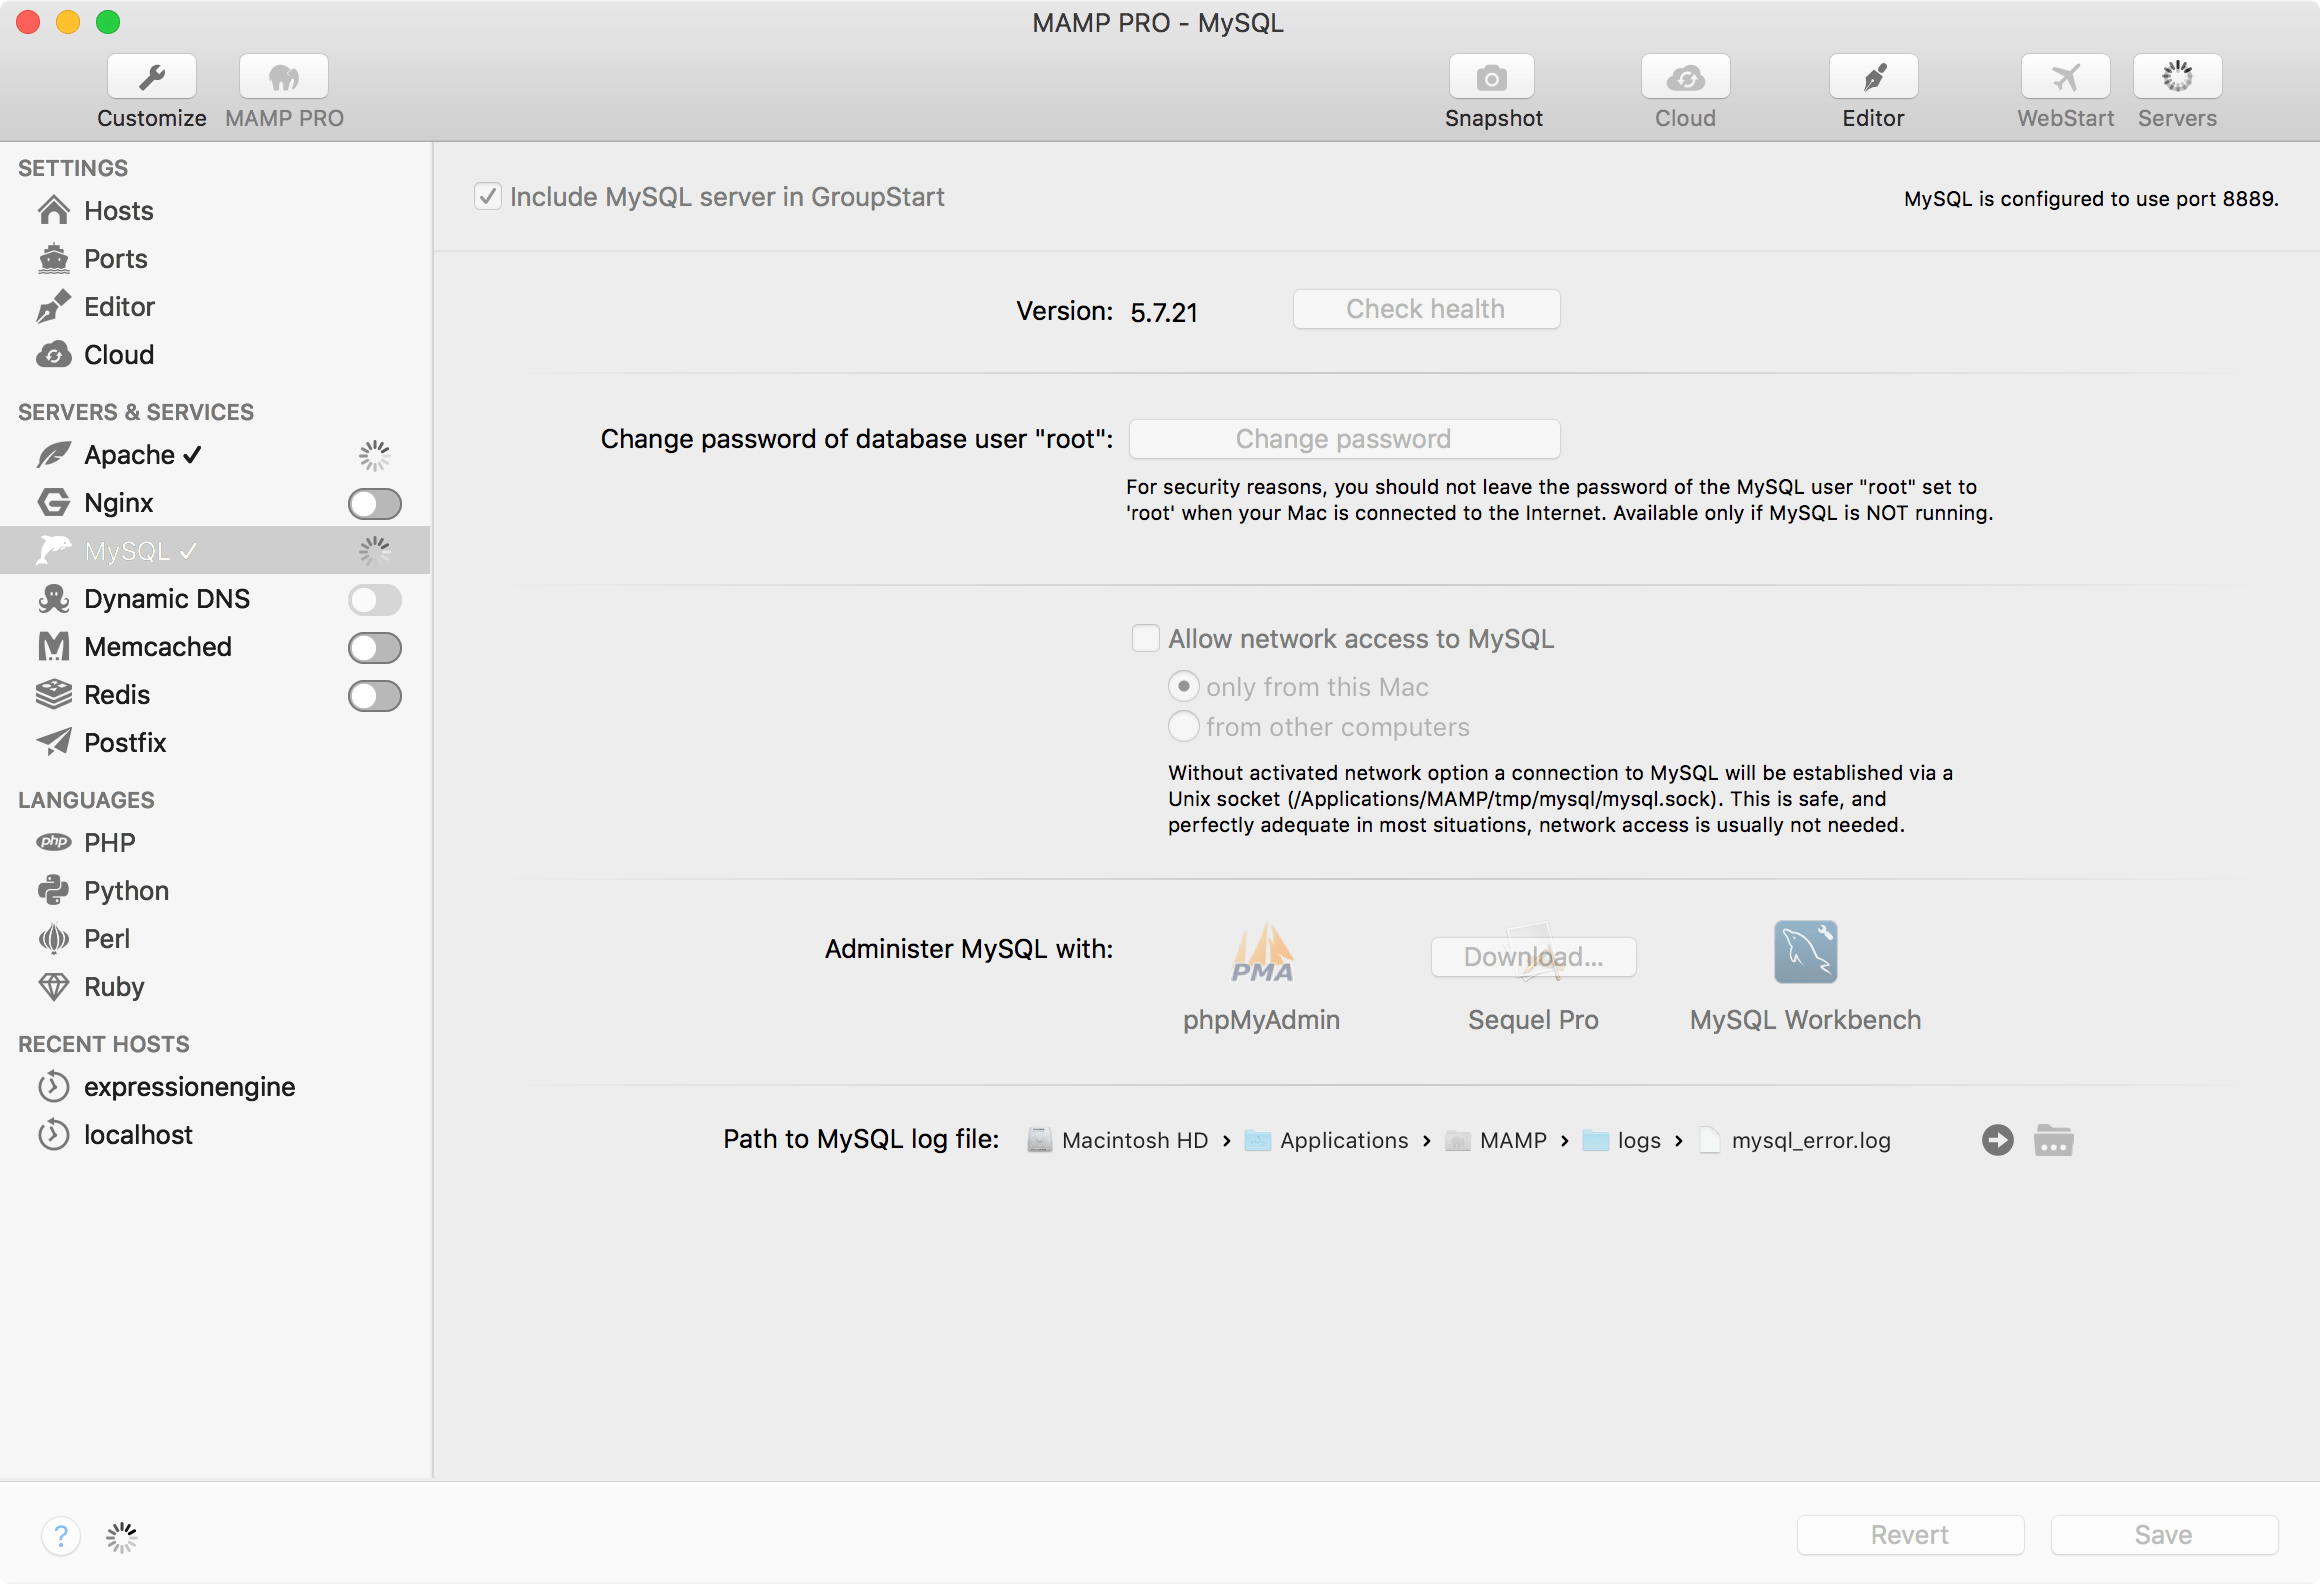Click the Check health button

(1426, 309)
